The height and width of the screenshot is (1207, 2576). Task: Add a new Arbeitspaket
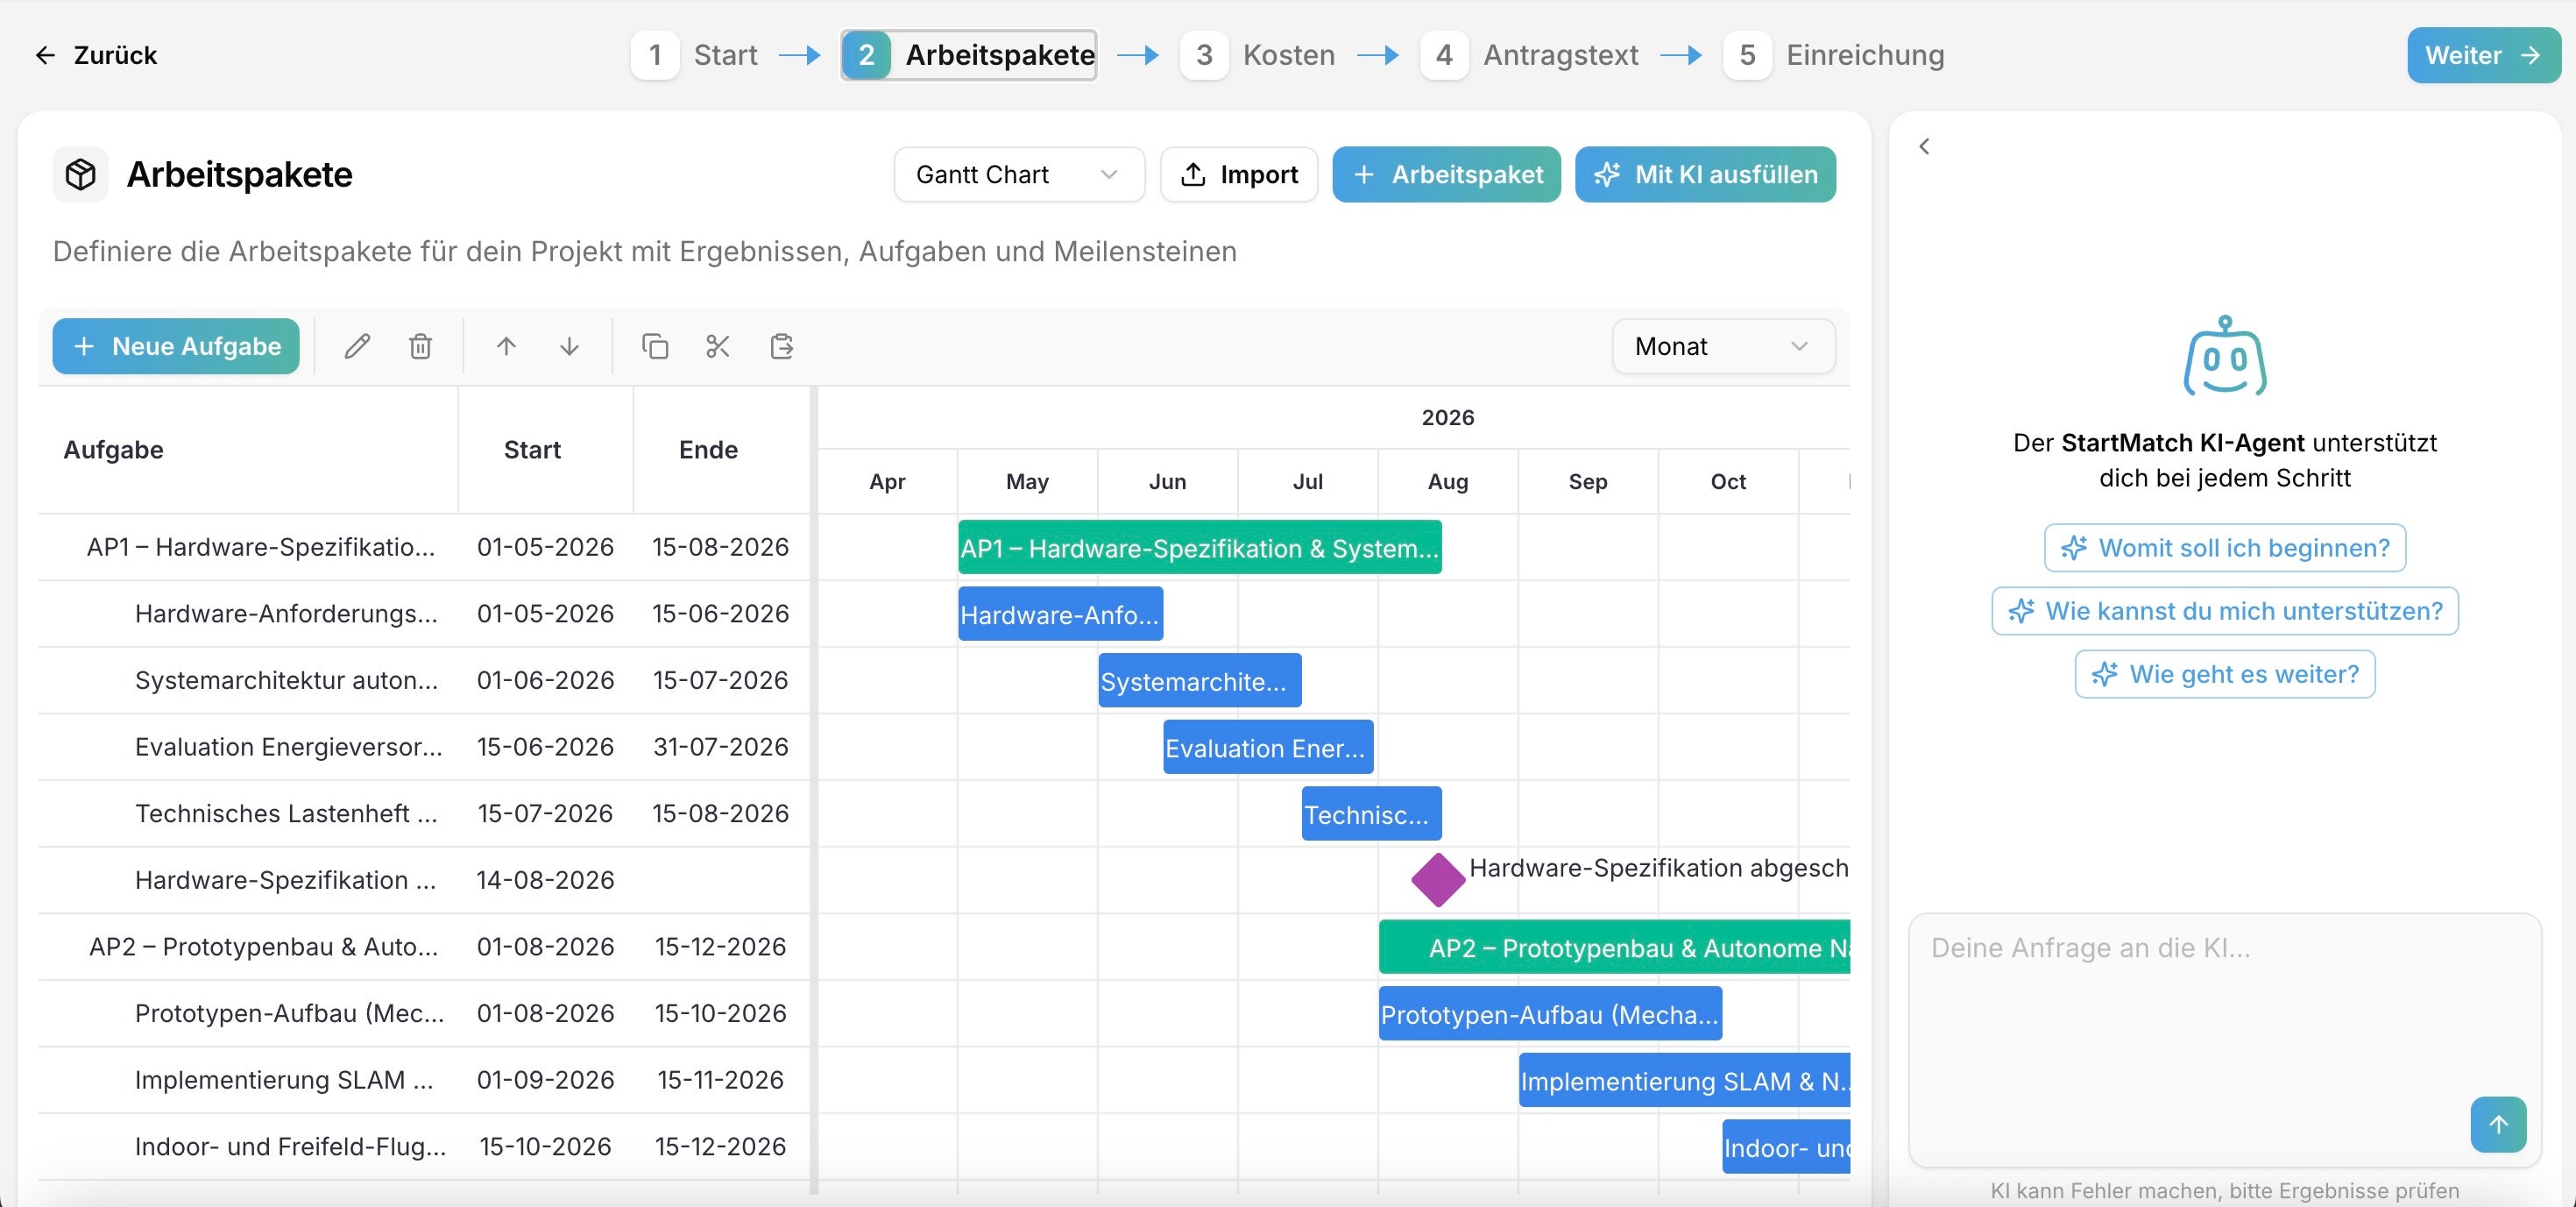pos(1446,174)
